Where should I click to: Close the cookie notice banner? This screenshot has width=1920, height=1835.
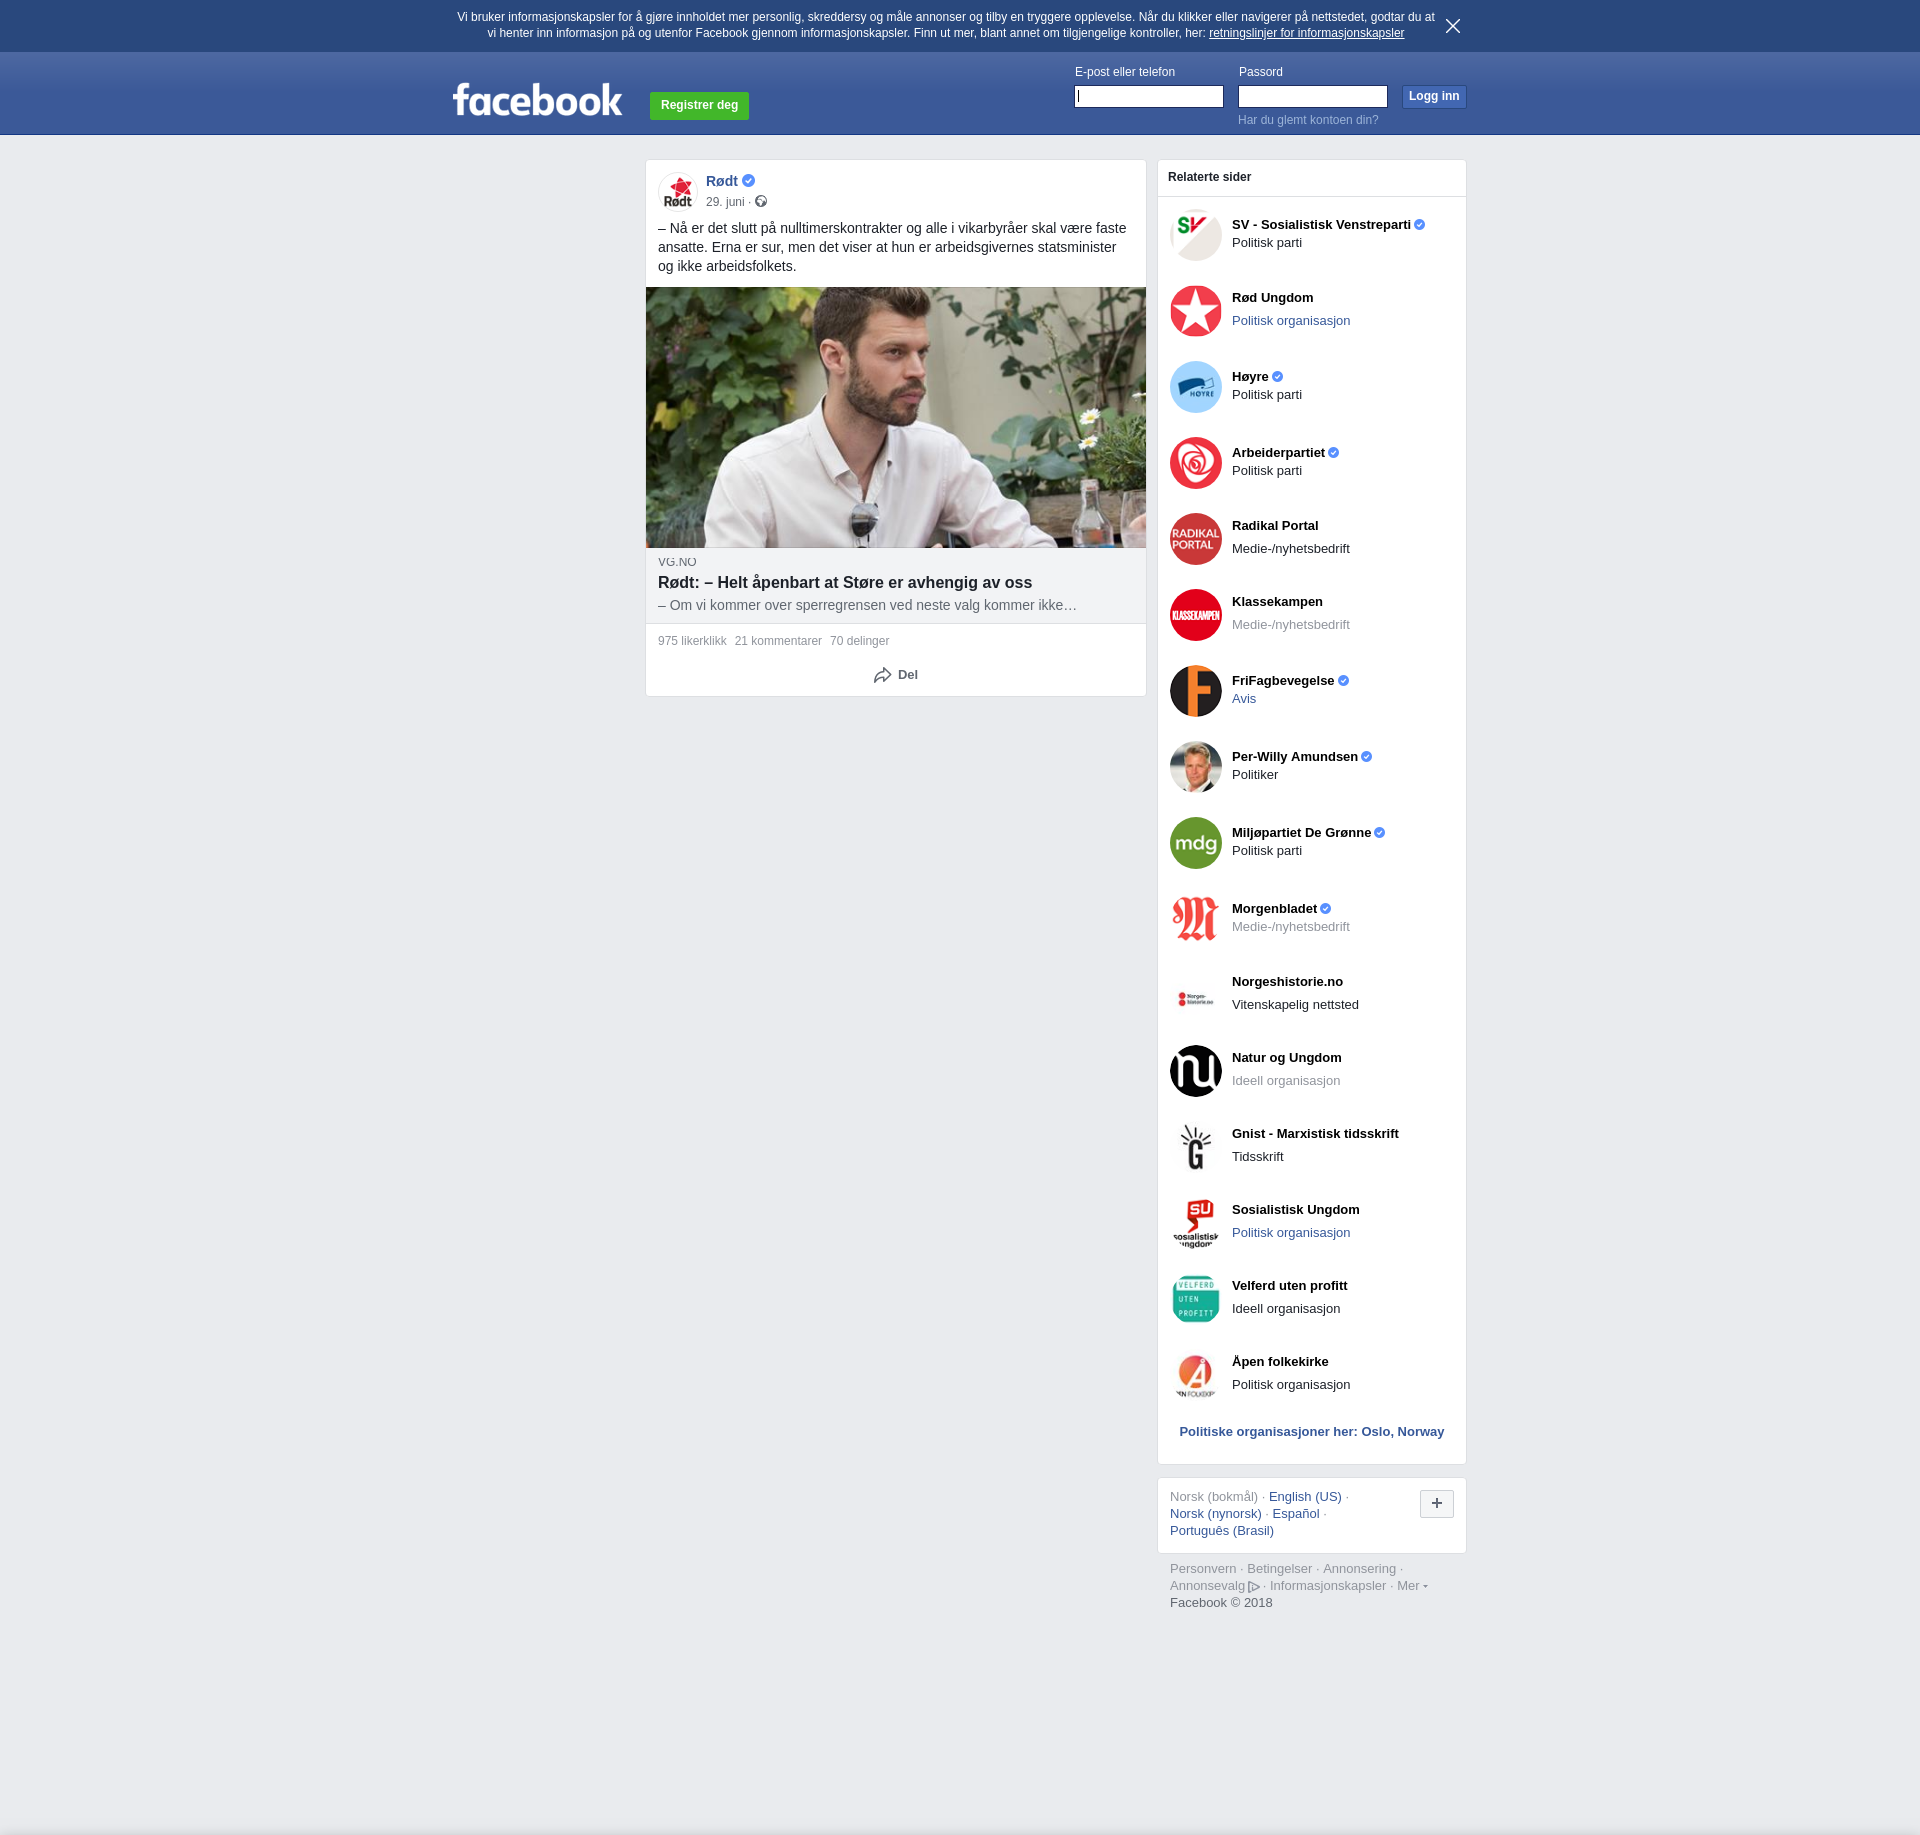tap(1453, 26)
